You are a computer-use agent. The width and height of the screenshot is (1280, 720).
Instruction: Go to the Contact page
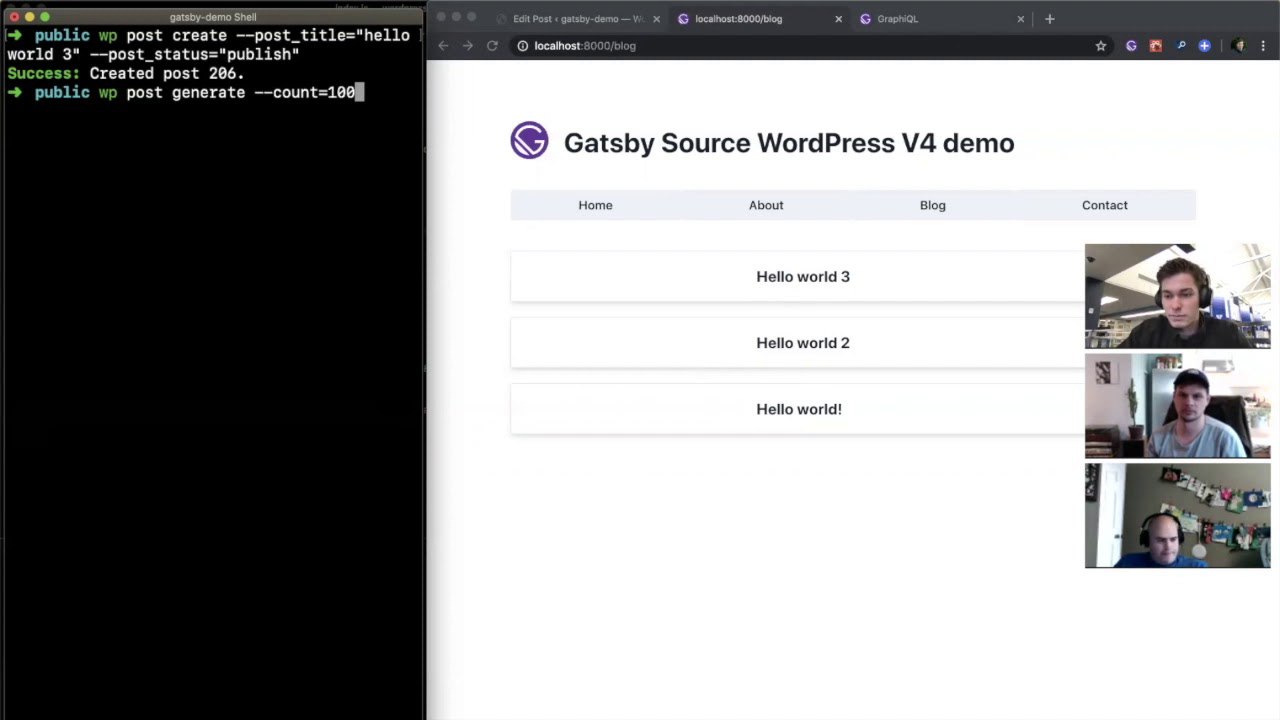click(1104, 205)
